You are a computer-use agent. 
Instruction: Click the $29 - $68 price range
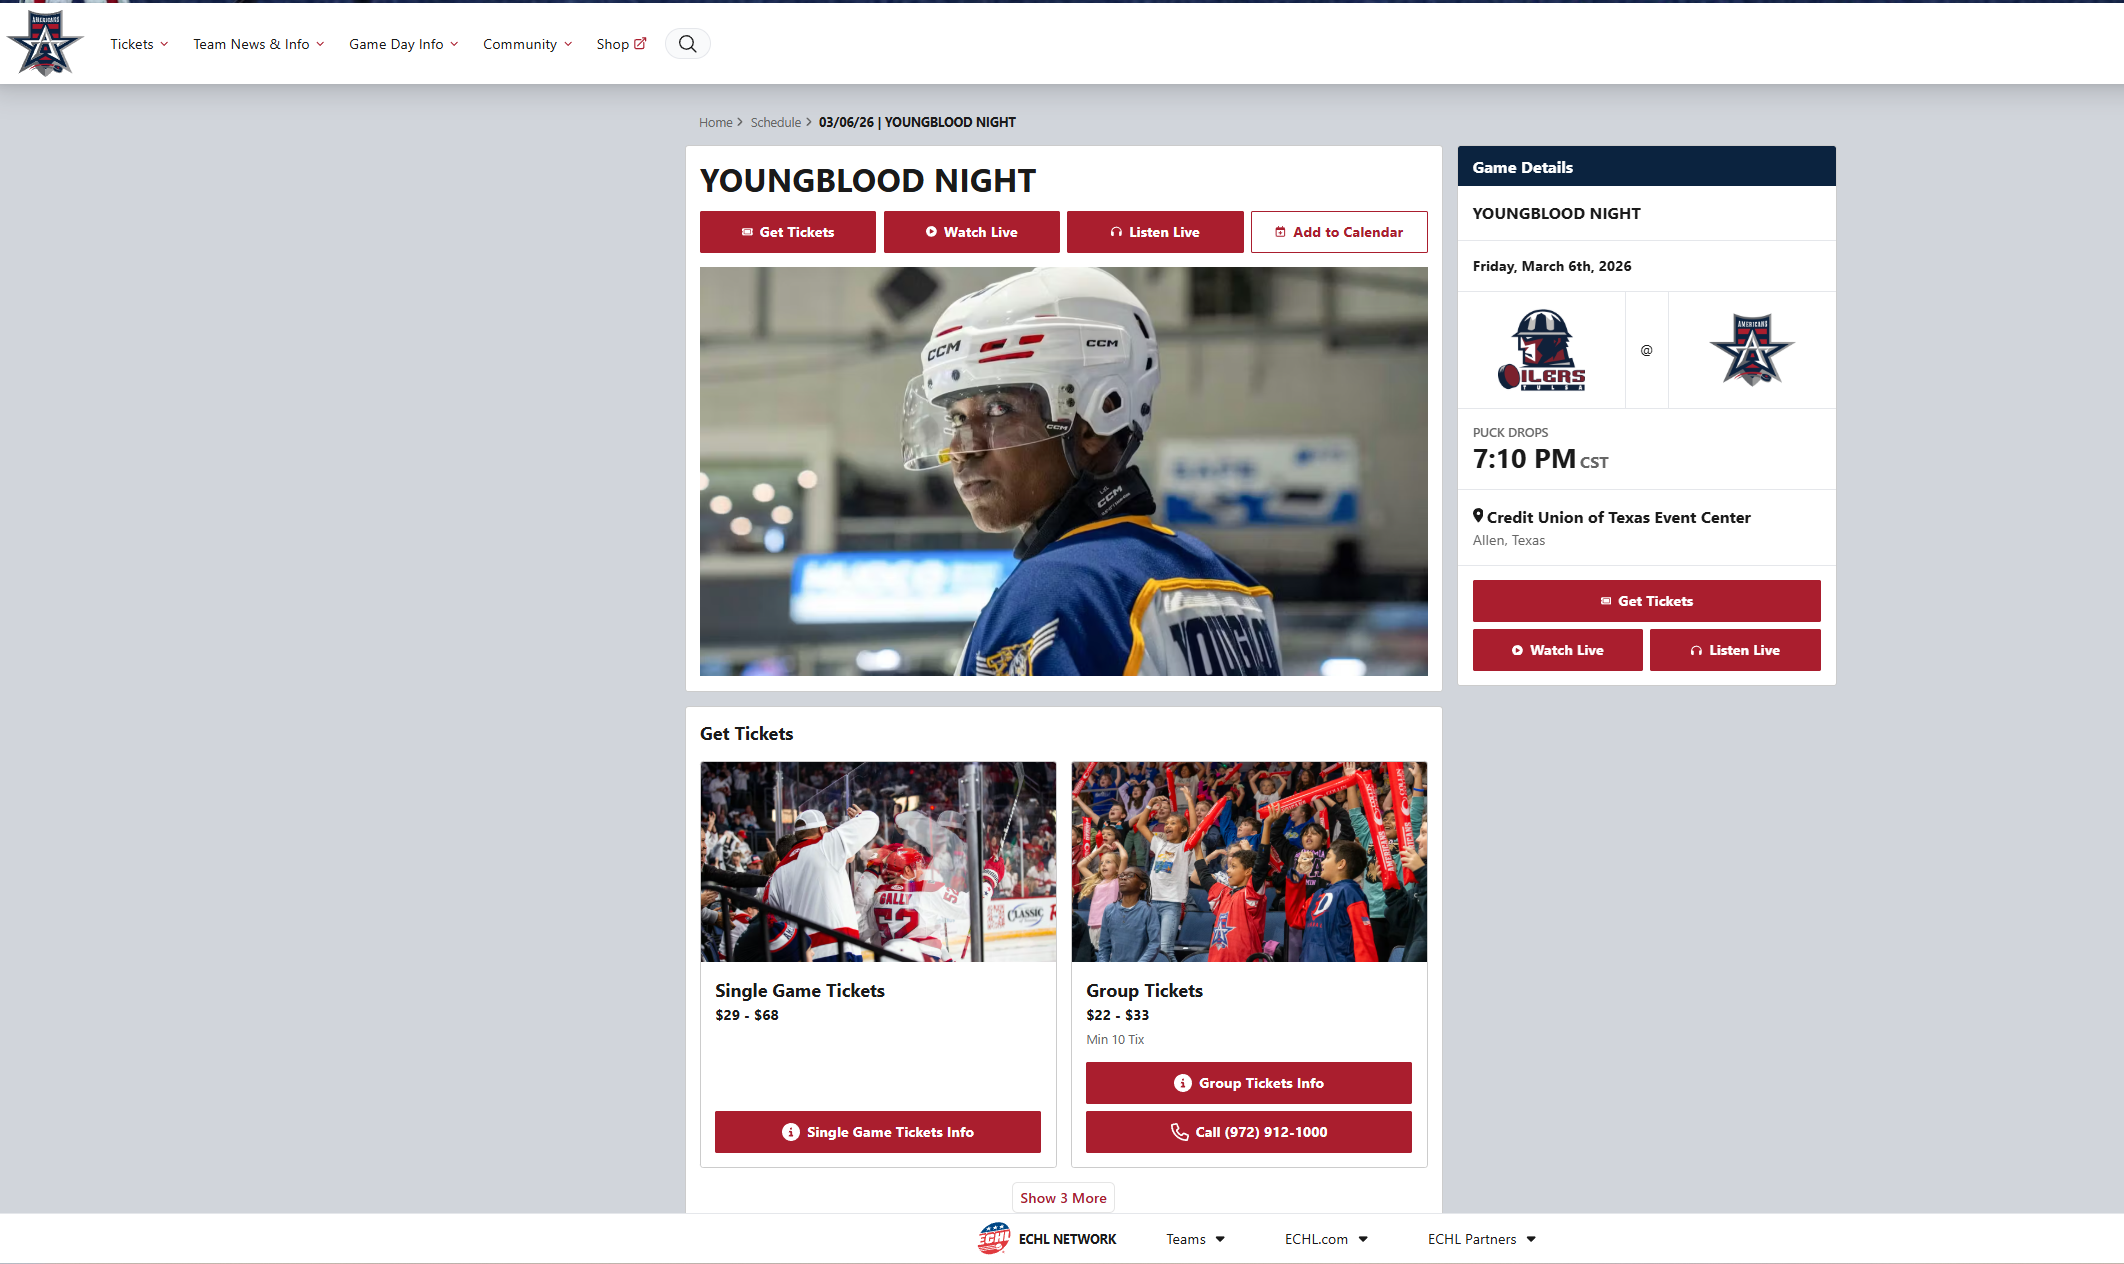pyautogui.click(x=747, y=1015)
